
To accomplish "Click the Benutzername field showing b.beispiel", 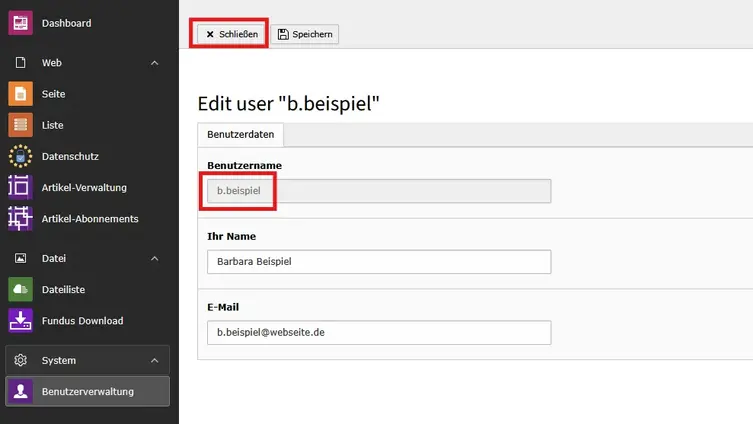I will pyautogui.click(x=378, y=191).
